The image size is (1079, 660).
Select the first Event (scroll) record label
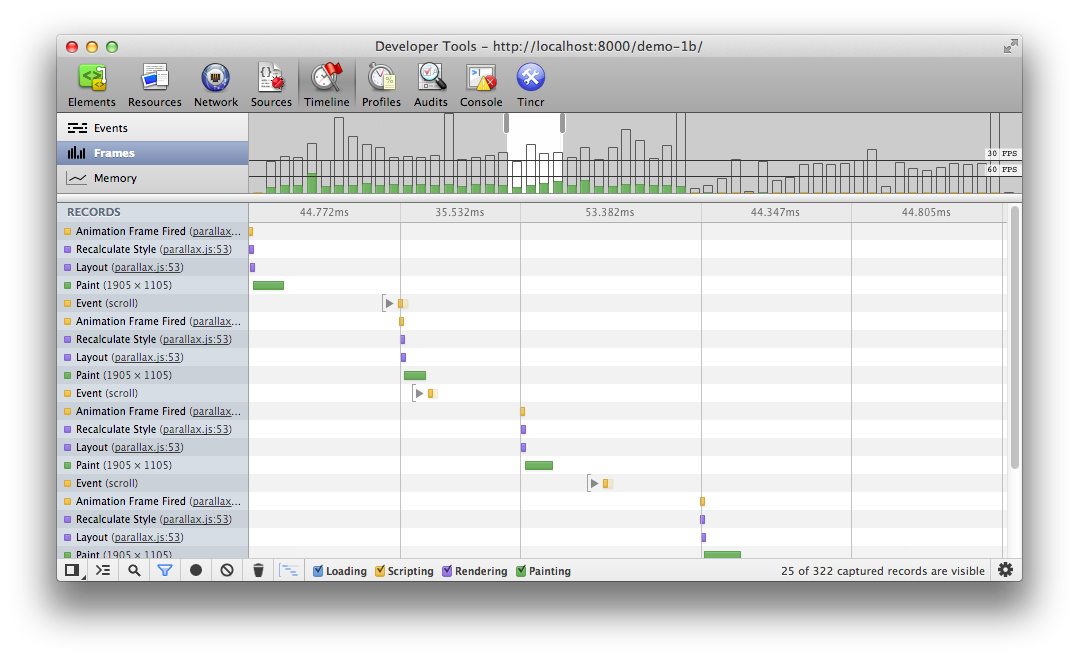(107, 303)
